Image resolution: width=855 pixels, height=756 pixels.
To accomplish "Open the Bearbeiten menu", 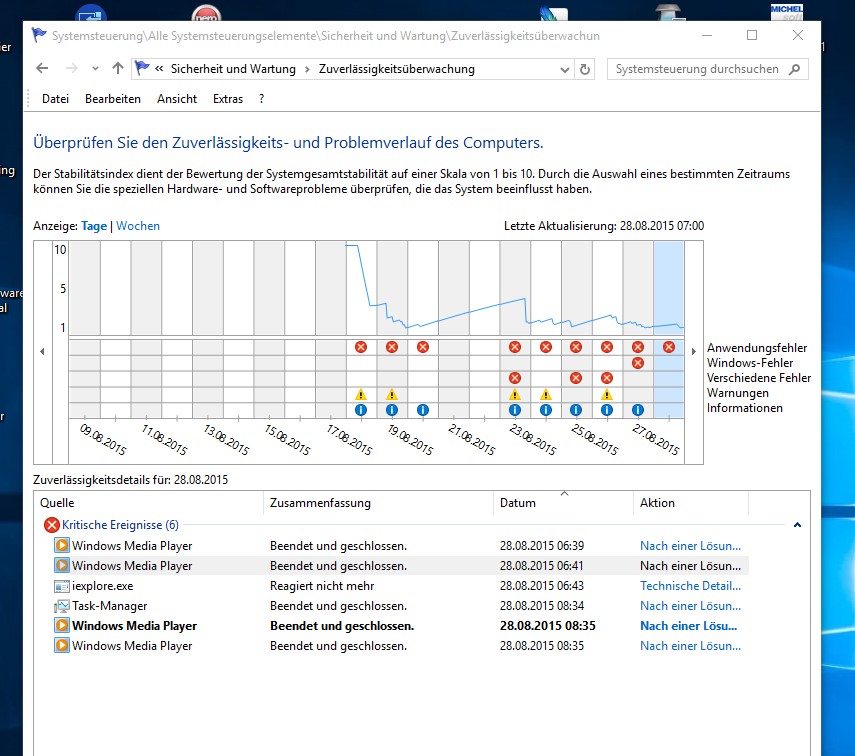I will pos(113,99).
